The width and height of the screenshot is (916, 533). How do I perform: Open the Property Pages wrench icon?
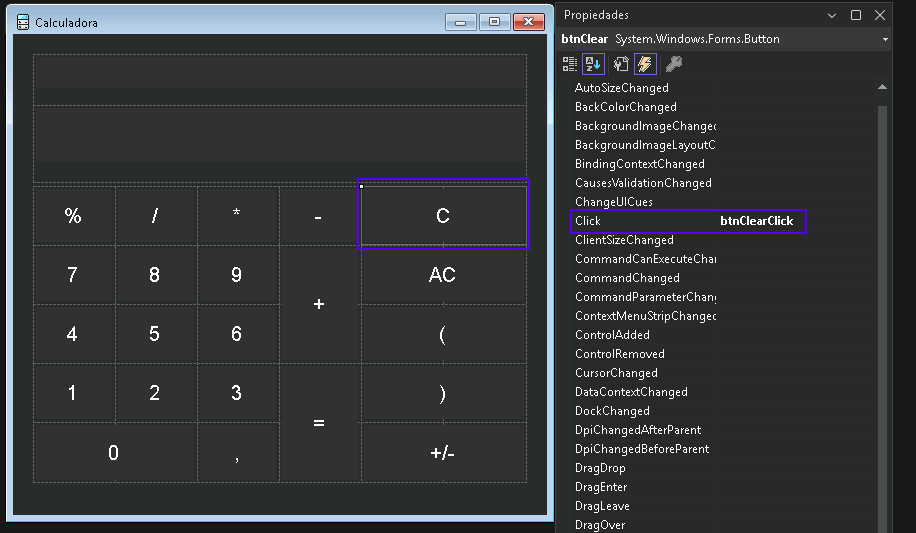point(674,64)
